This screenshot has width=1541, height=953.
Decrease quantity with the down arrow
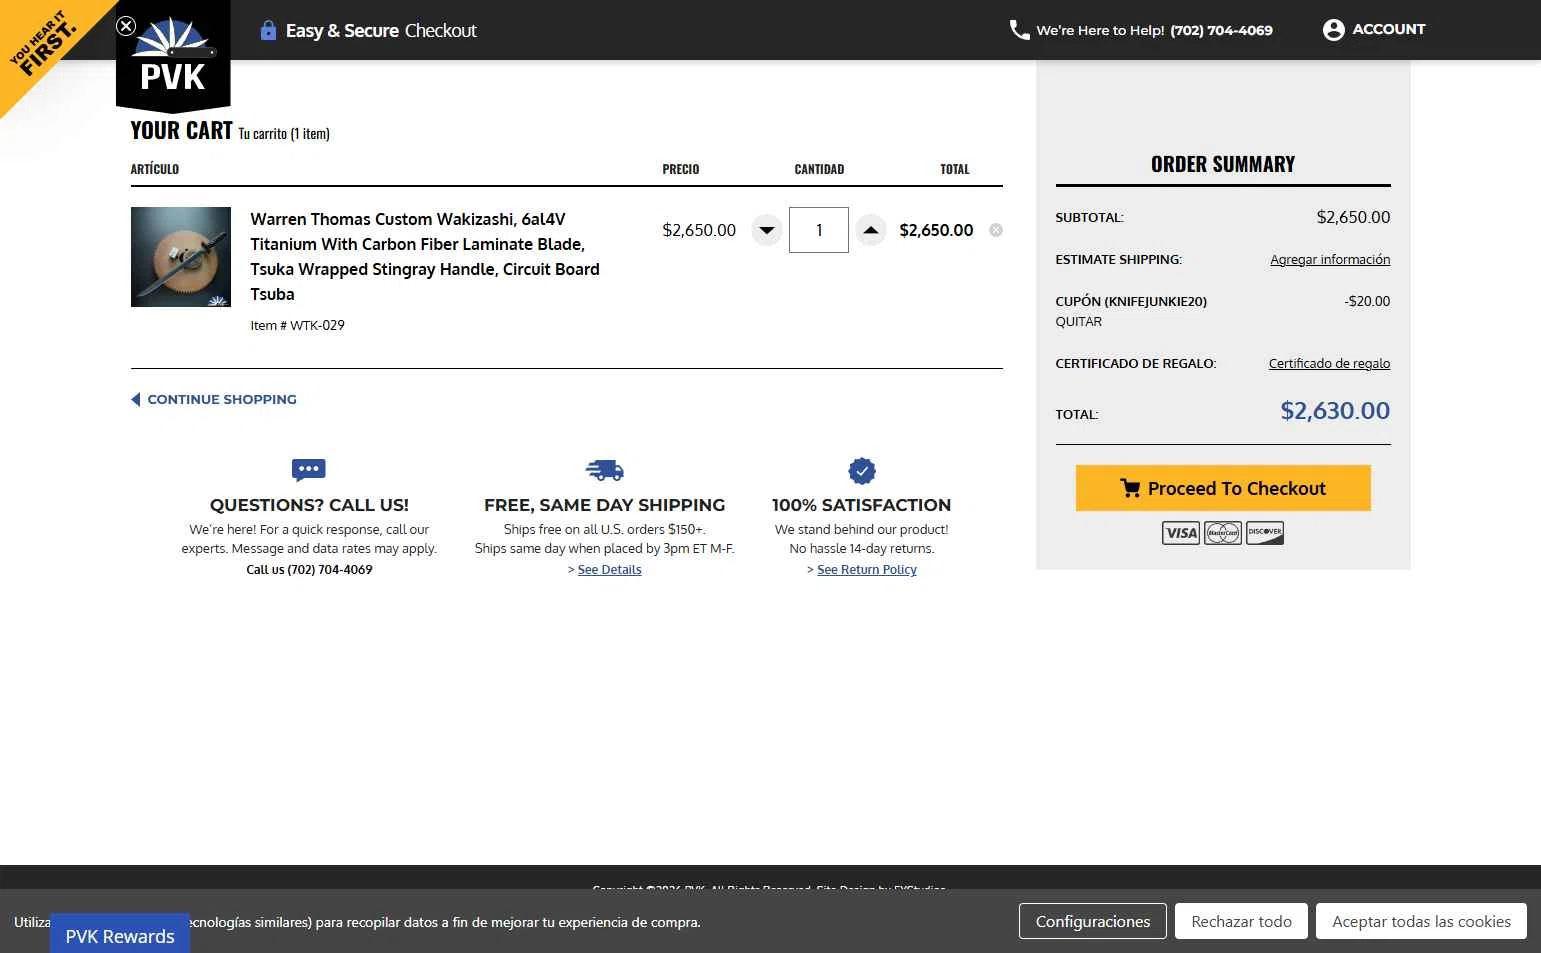point(767,230)
